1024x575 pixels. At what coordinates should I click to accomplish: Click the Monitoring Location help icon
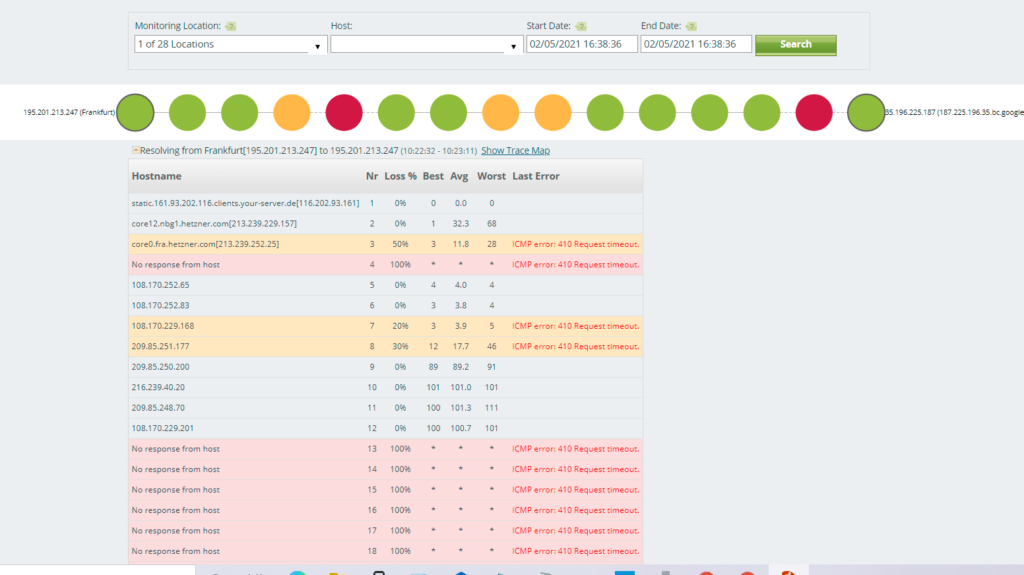(231, 26)
